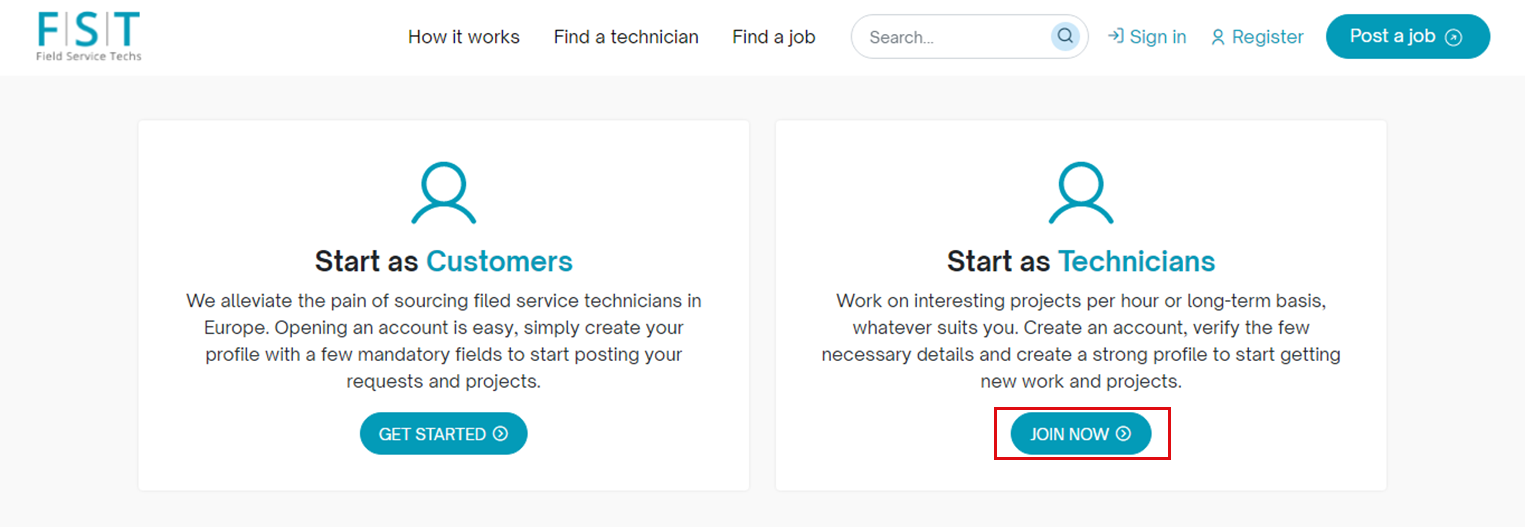Screen dimensions: 1525x527
Task: Click the circled arrow inside GET STARTED
Action: 500,434
